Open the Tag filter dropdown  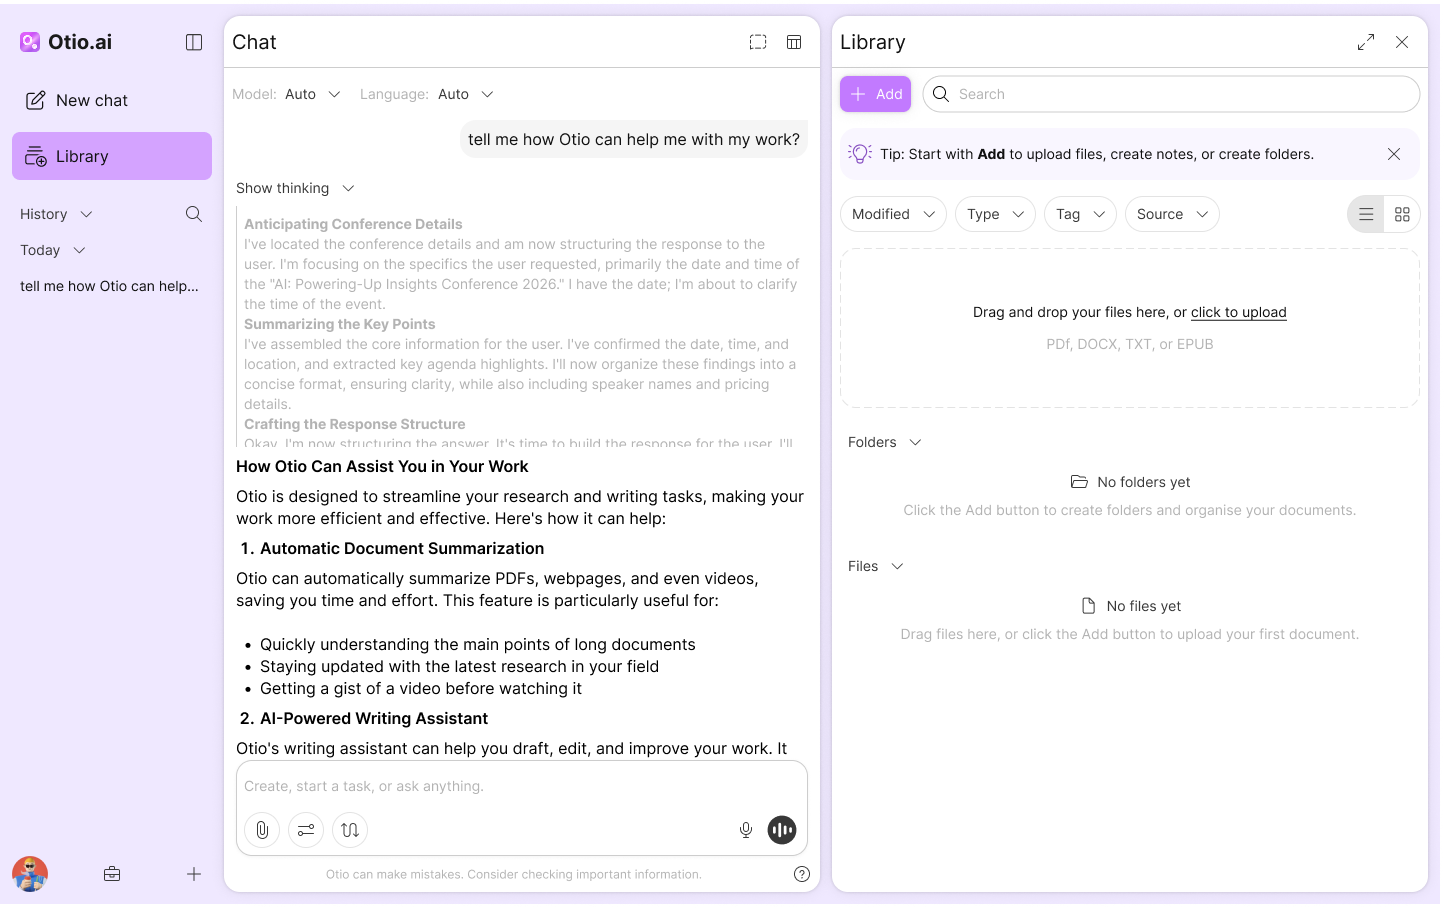[x=1080, y=214]
